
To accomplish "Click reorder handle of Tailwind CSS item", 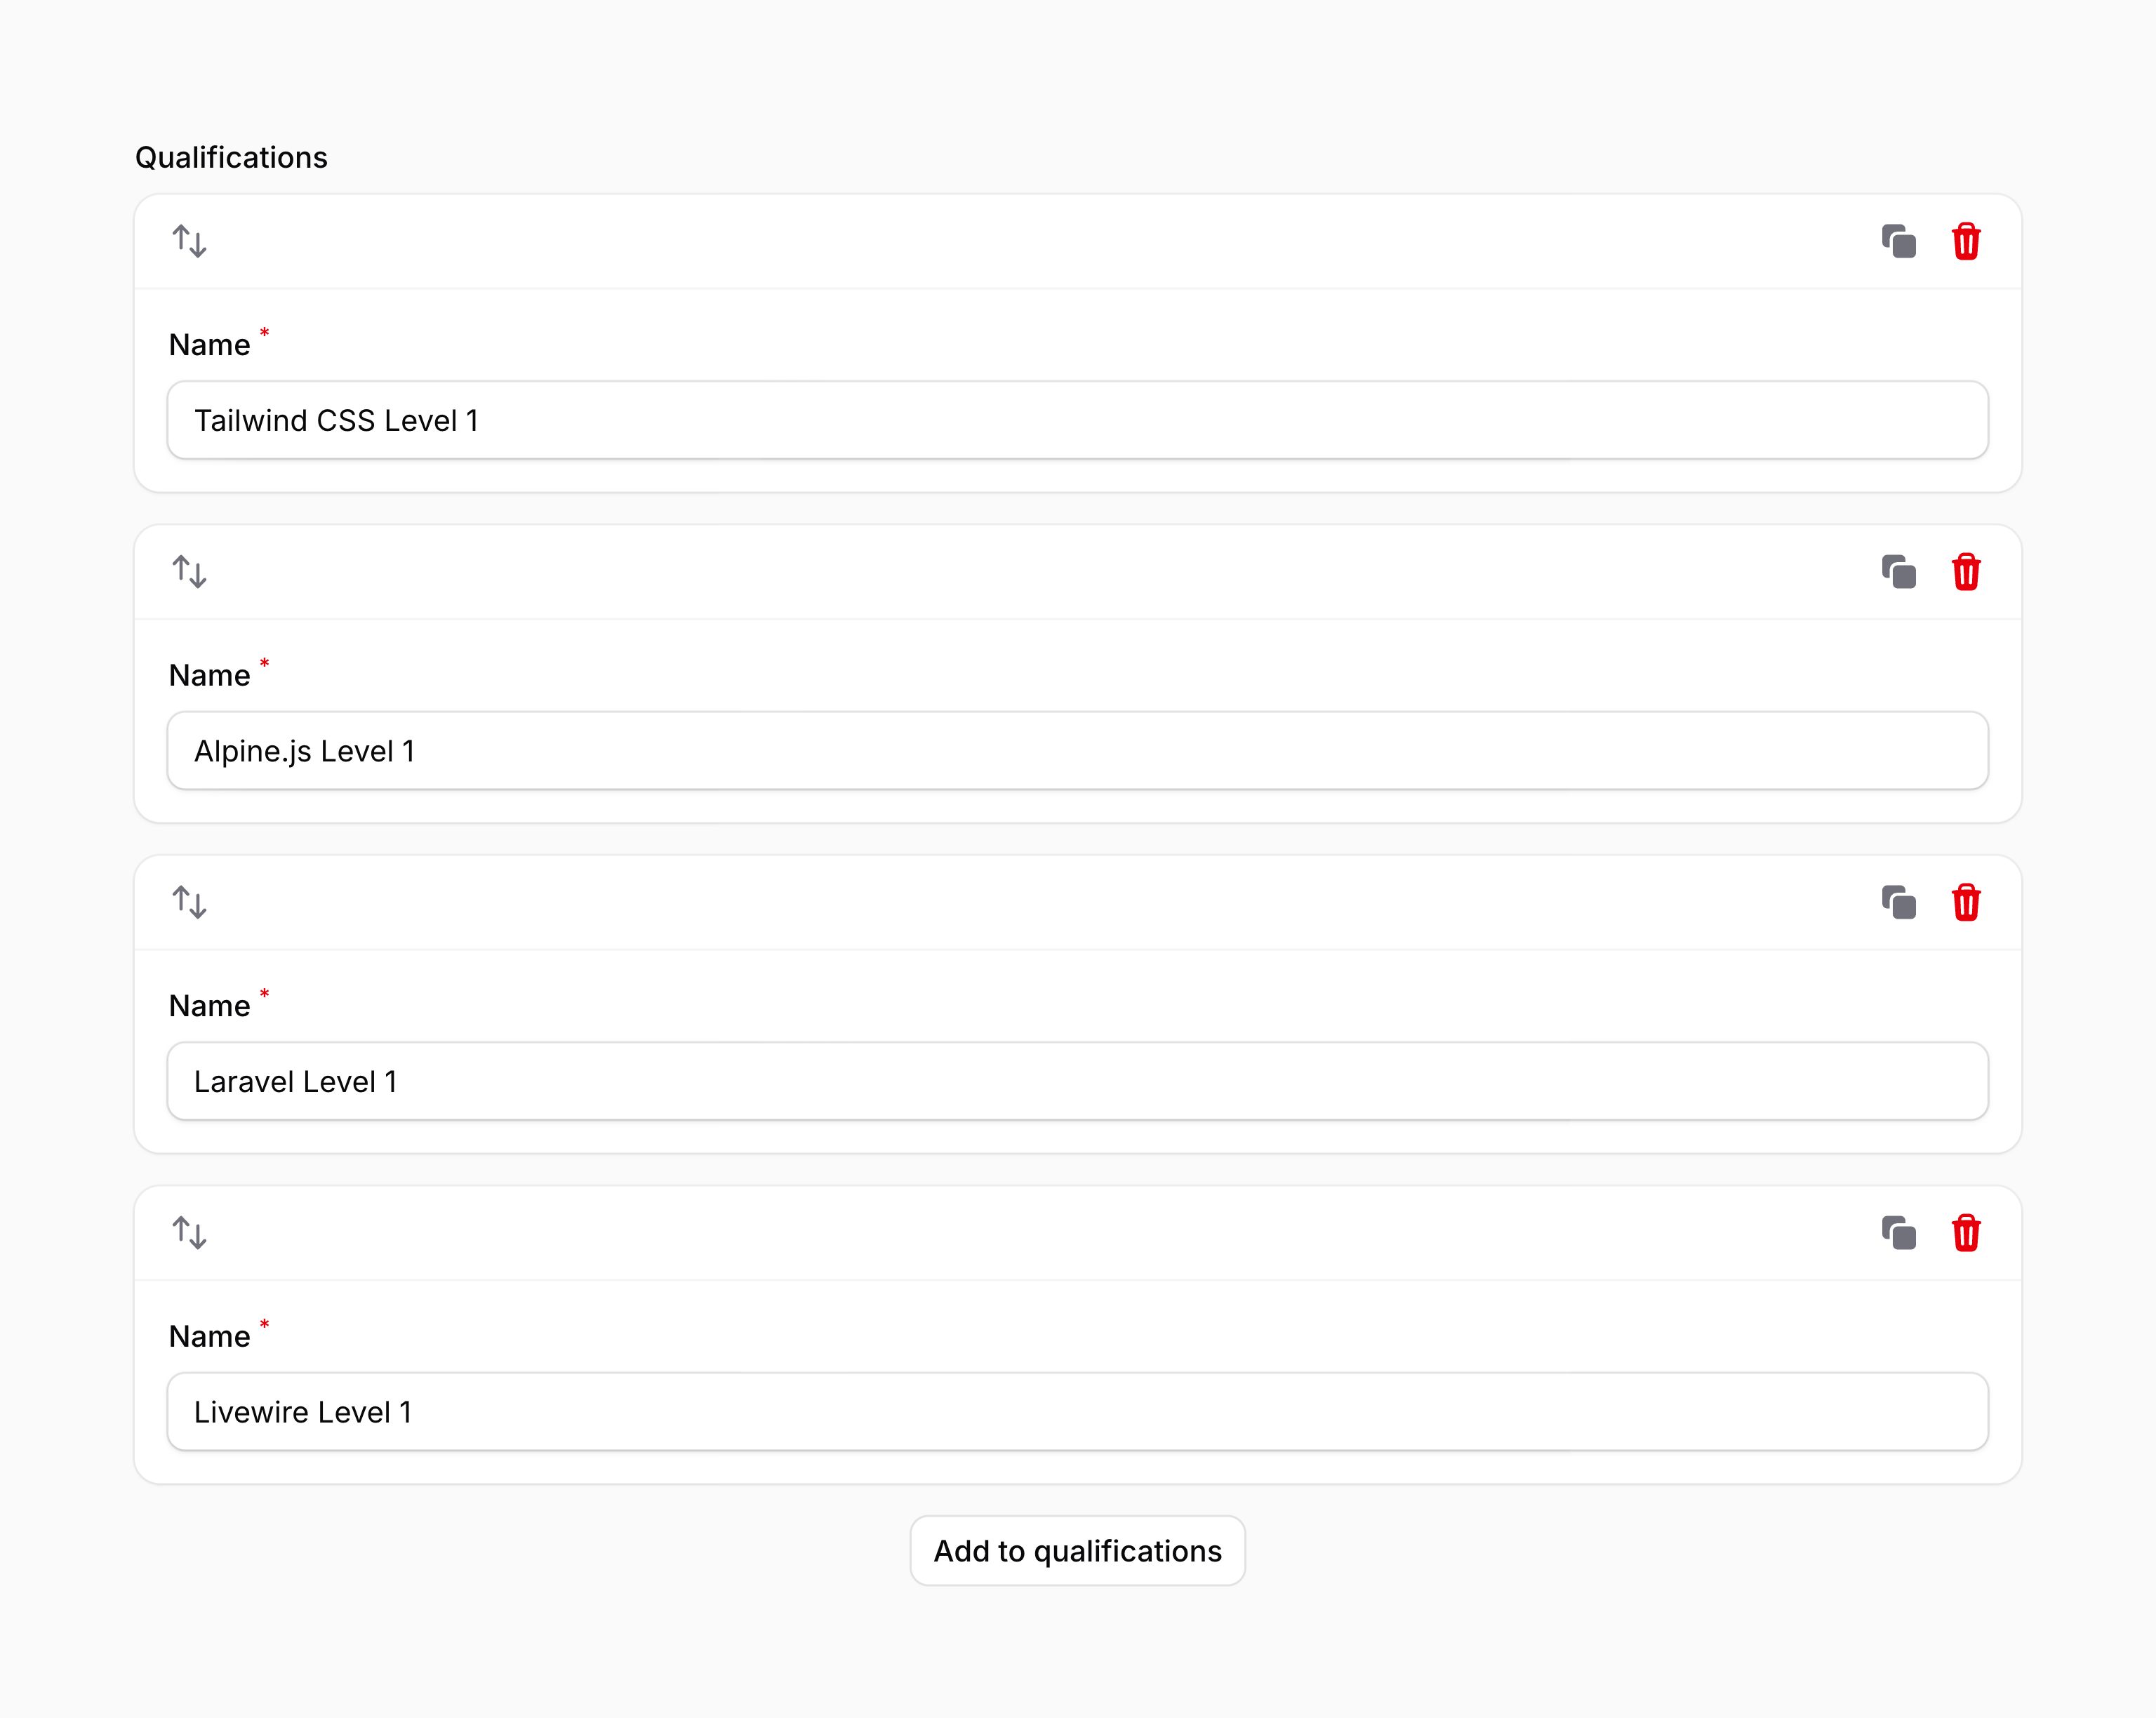I will click(x=189, y=242).
